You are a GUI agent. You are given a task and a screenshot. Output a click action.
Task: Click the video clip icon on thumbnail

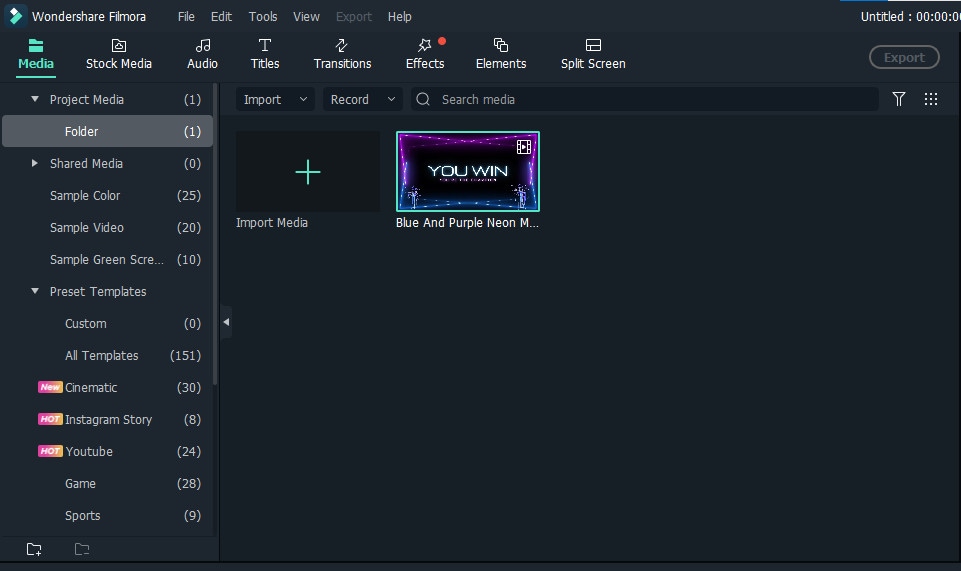(x=523, y=146)
